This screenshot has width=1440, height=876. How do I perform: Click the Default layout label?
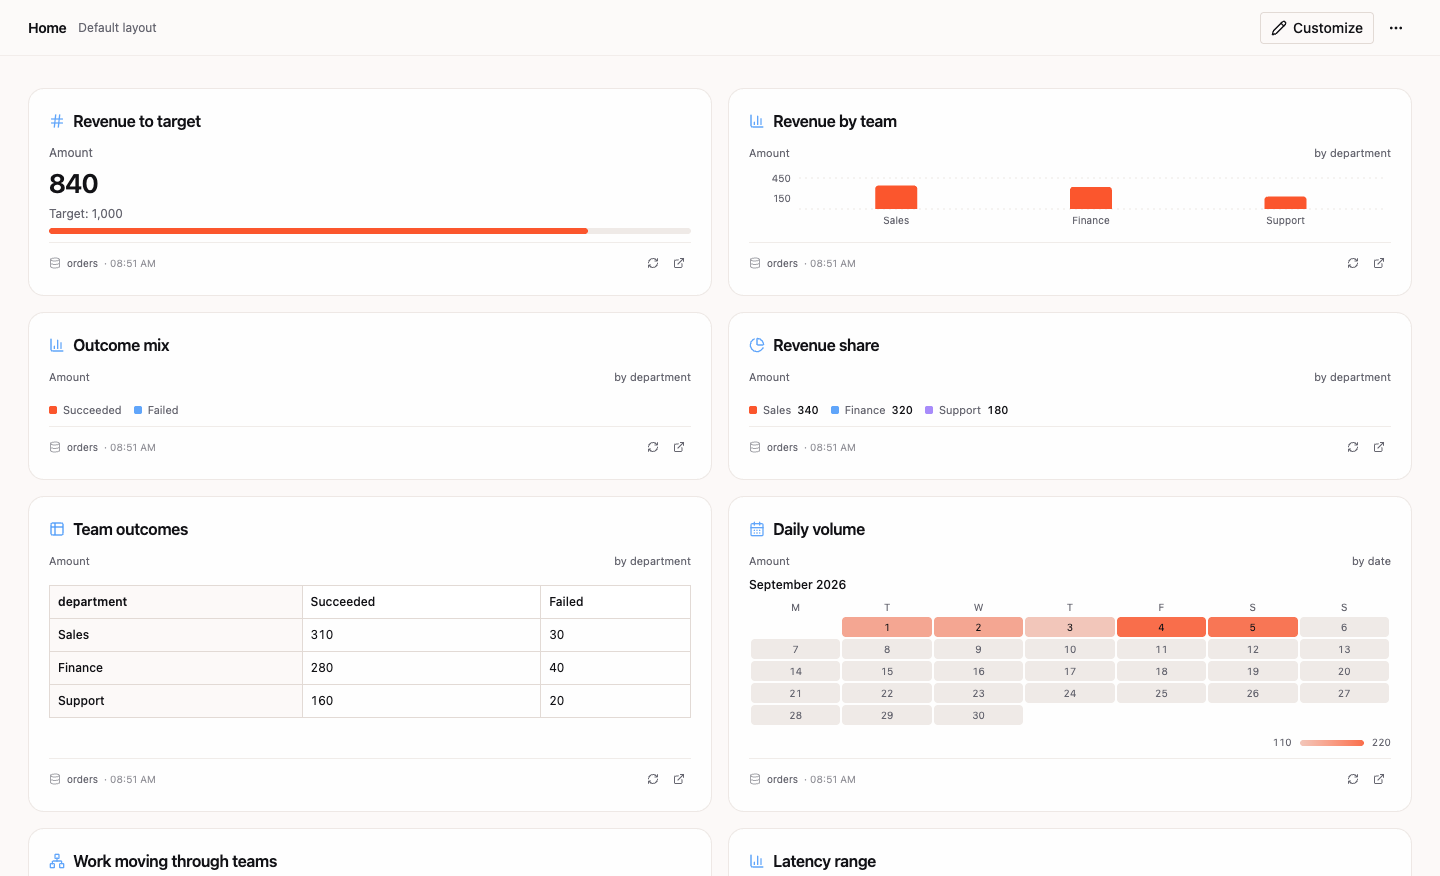117,28
